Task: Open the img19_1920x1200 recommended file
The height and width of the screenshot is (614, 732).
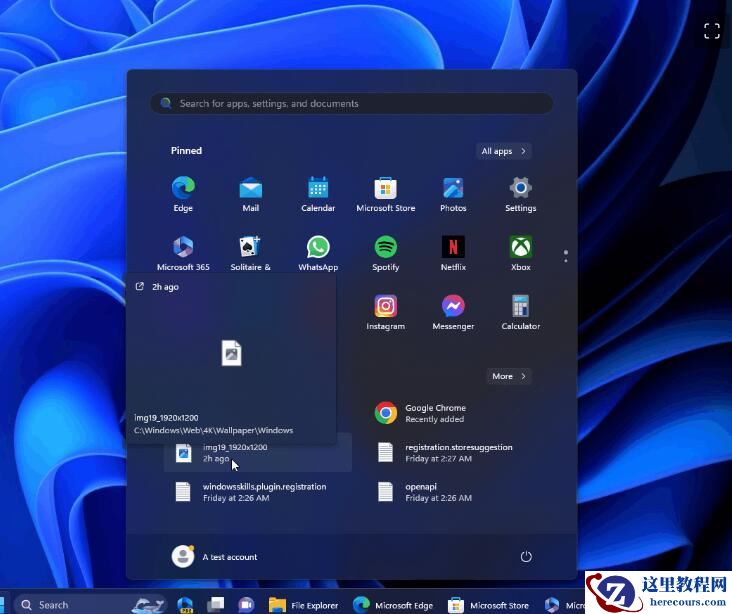Action: tap(258, 453)
